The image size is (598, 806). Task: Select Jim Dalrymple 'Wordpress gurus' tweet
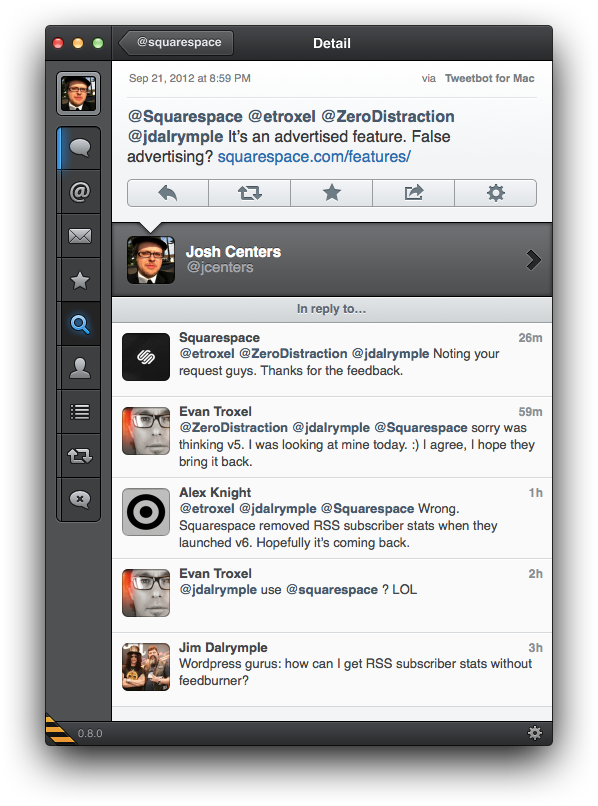(x=332, y=670)
